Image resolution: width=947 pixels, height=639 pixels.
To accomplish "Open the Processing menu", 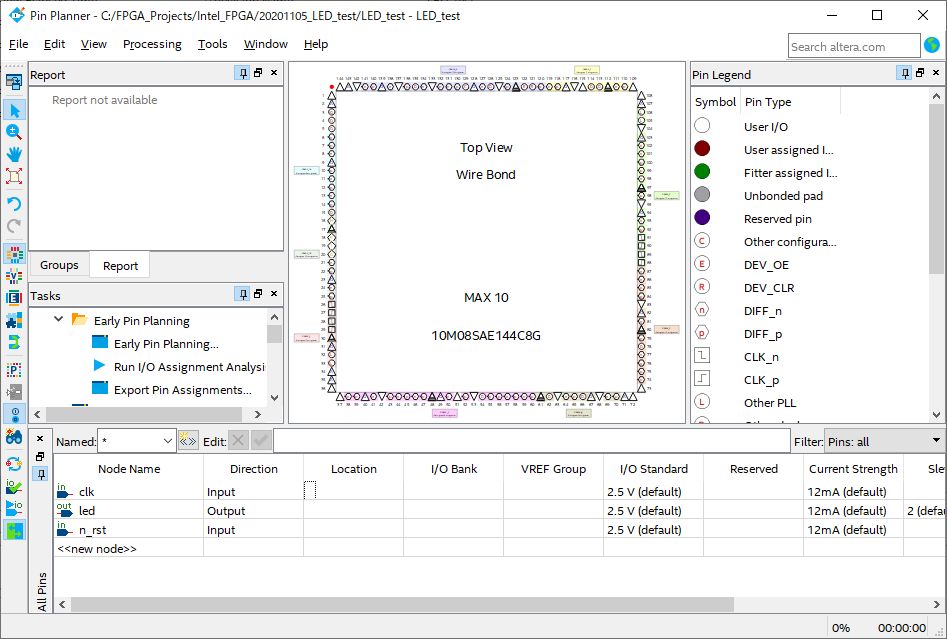I will 152,44.
